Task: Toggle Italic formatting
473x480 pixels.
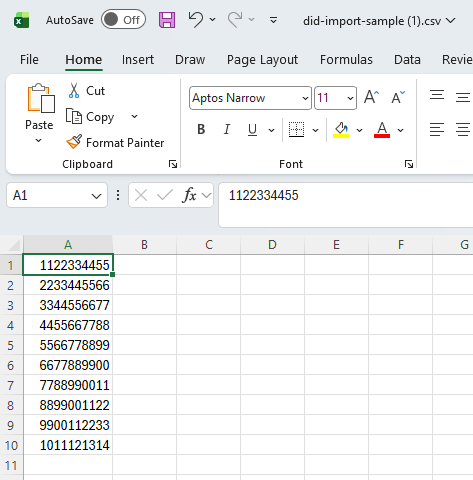Action: (x=227, y=129)
